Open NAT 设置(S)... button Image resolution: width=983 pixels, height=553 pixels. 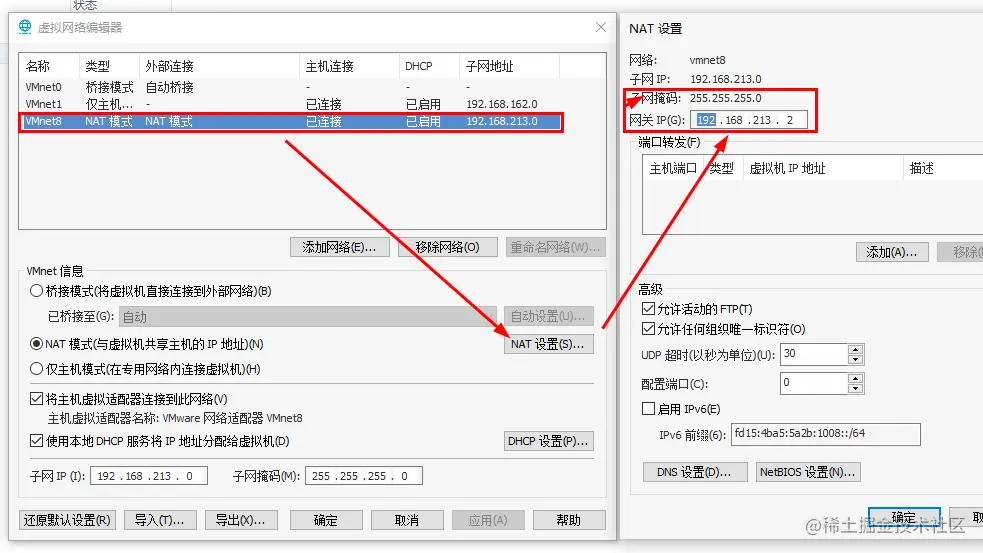tap(549, 344)
